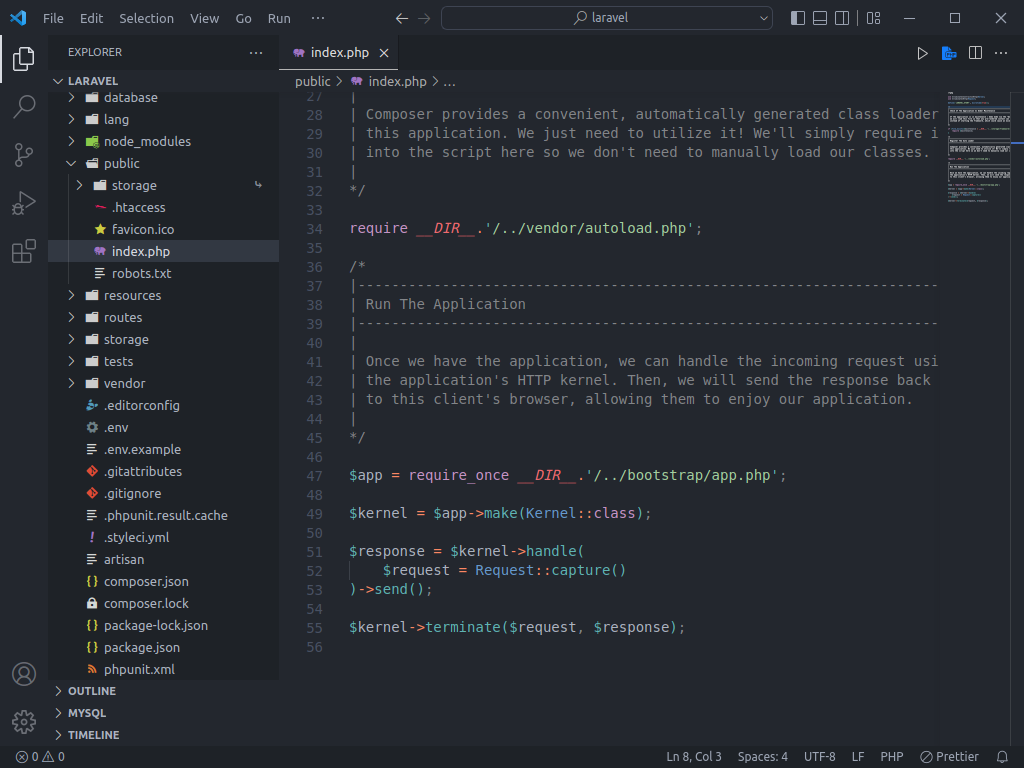1024x768 pixels.
Task: Toggle Primary Side Bar visibility
Action: (797, 18)
